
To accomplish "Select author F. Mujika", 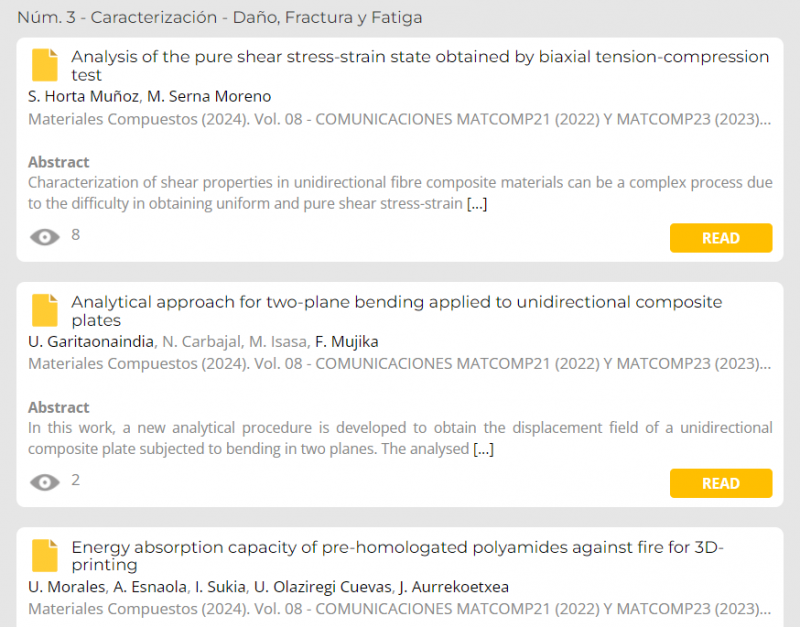I will (x=346, y=341).
